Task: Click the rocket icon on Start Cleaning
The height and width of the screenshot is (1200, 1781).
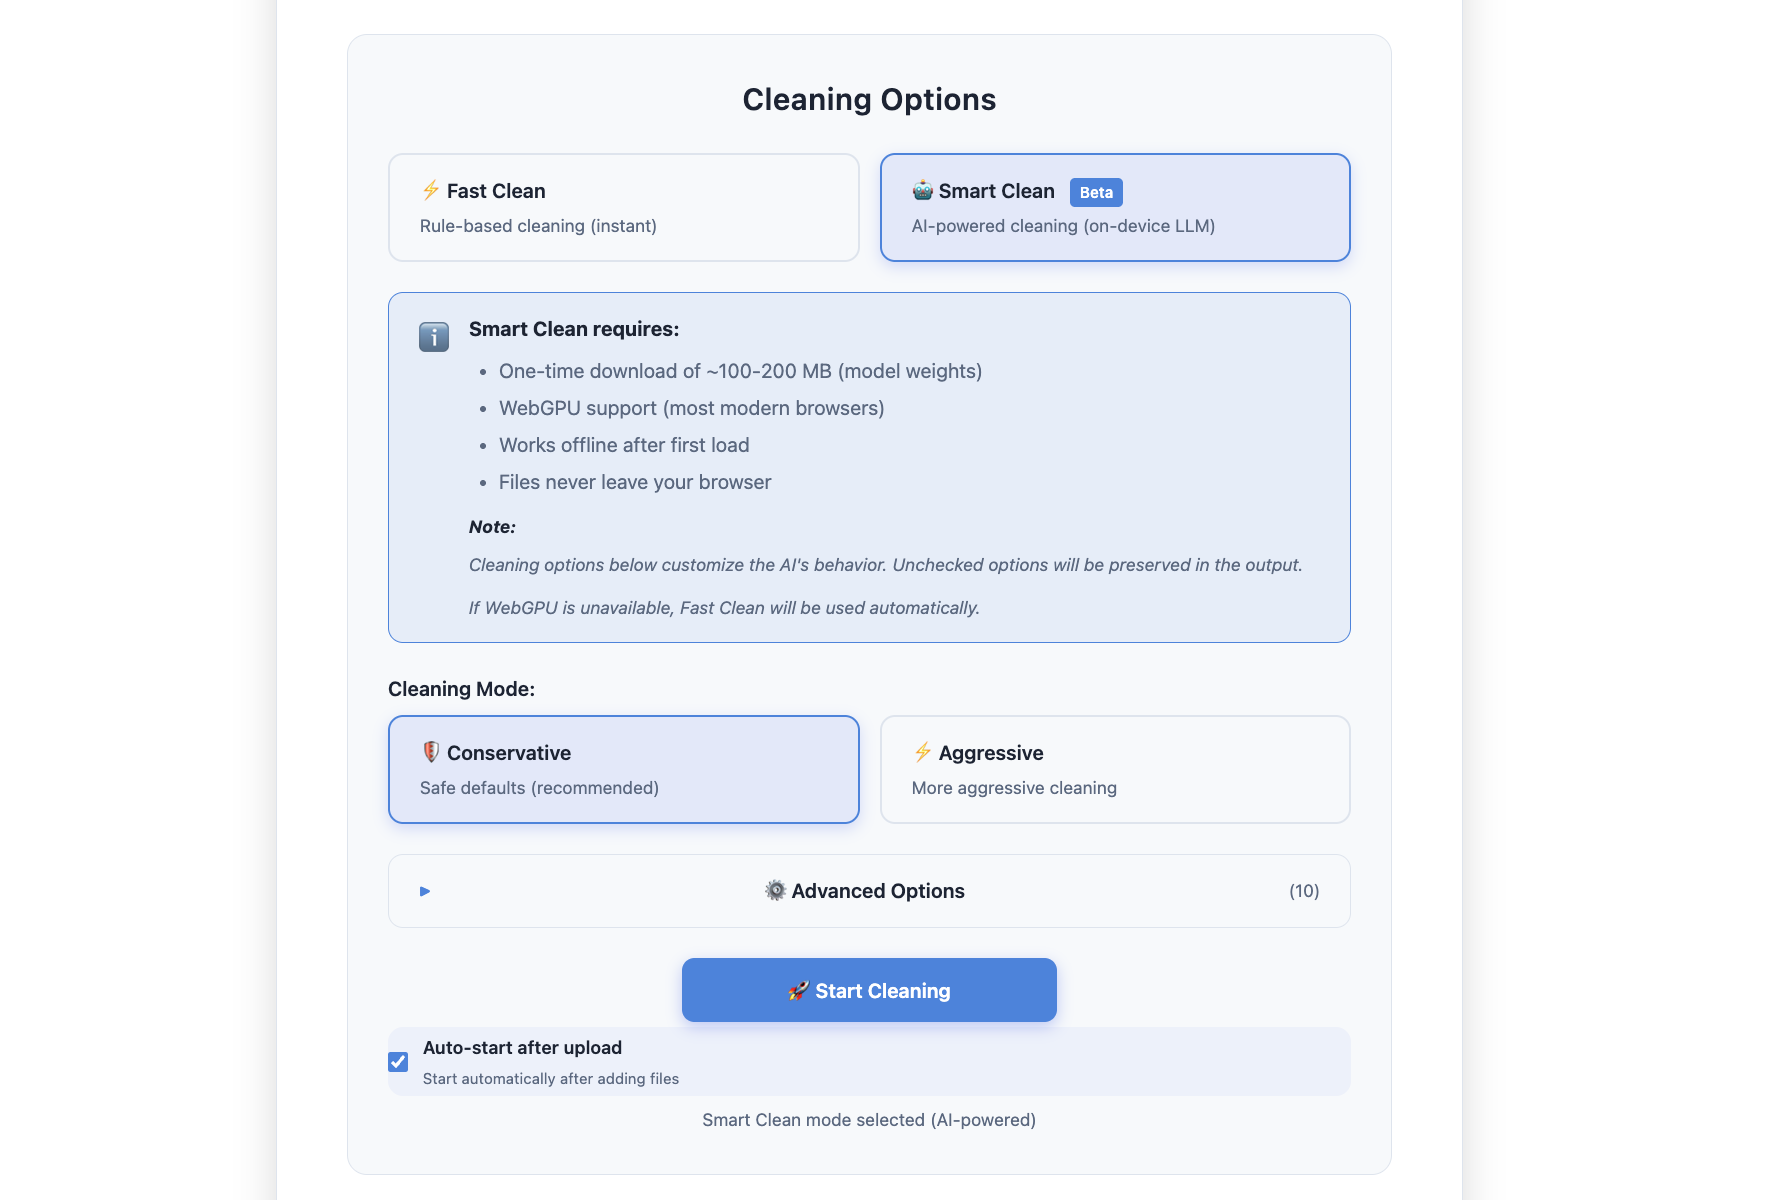Action: (x=797, y=990)
